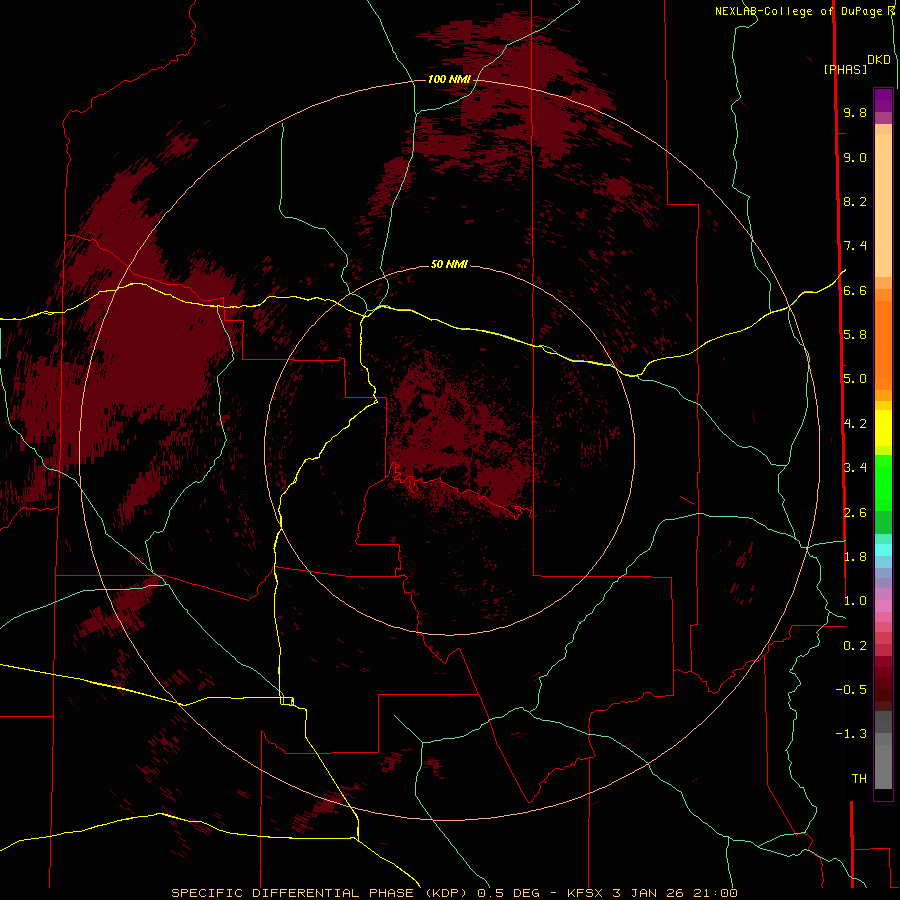Image resolution: width=900 pixels, height=900 pixels.
Task: Click the 9.0 legend value
Action: [855, 157]
